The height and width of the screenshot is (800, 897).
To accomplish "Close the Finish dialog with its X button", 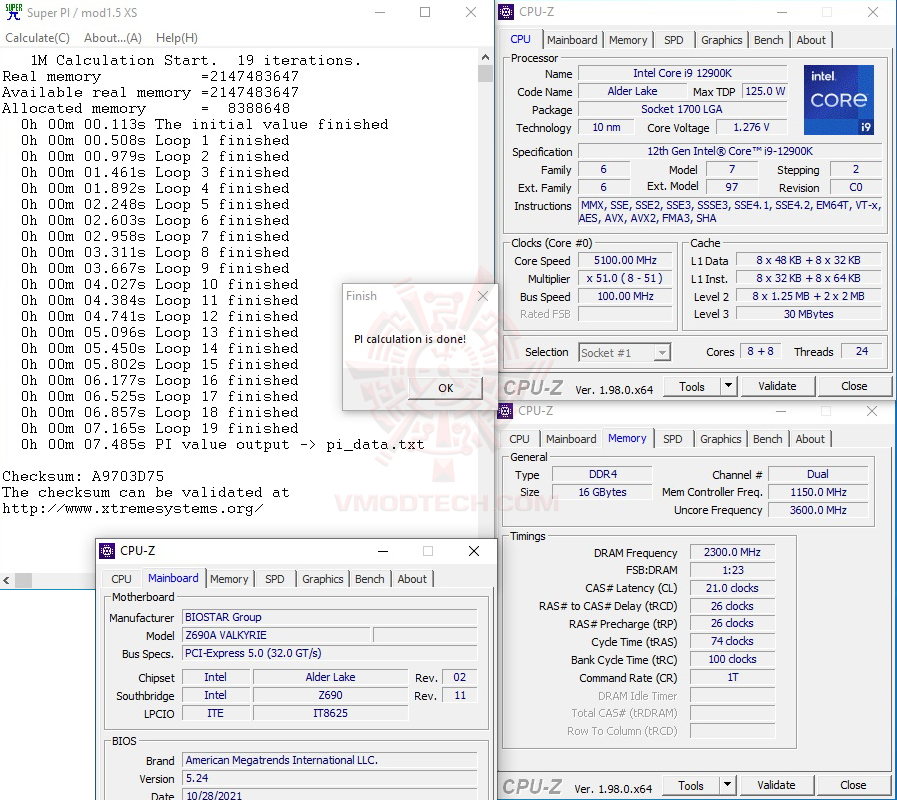I will click(x=483, y=296).
